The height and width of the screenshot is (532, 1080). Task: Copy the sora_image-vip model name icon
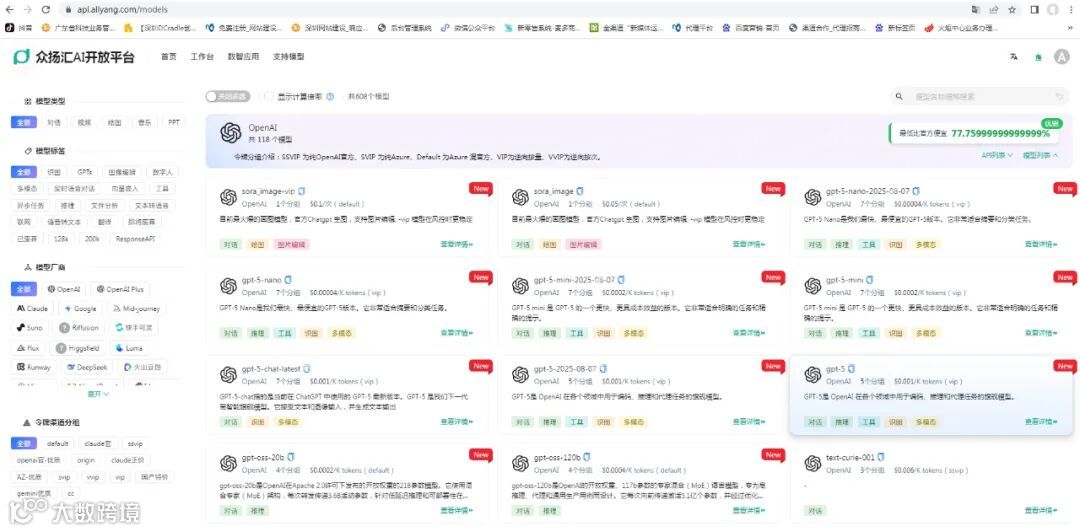pyautogui.click(x=301, y=191)
